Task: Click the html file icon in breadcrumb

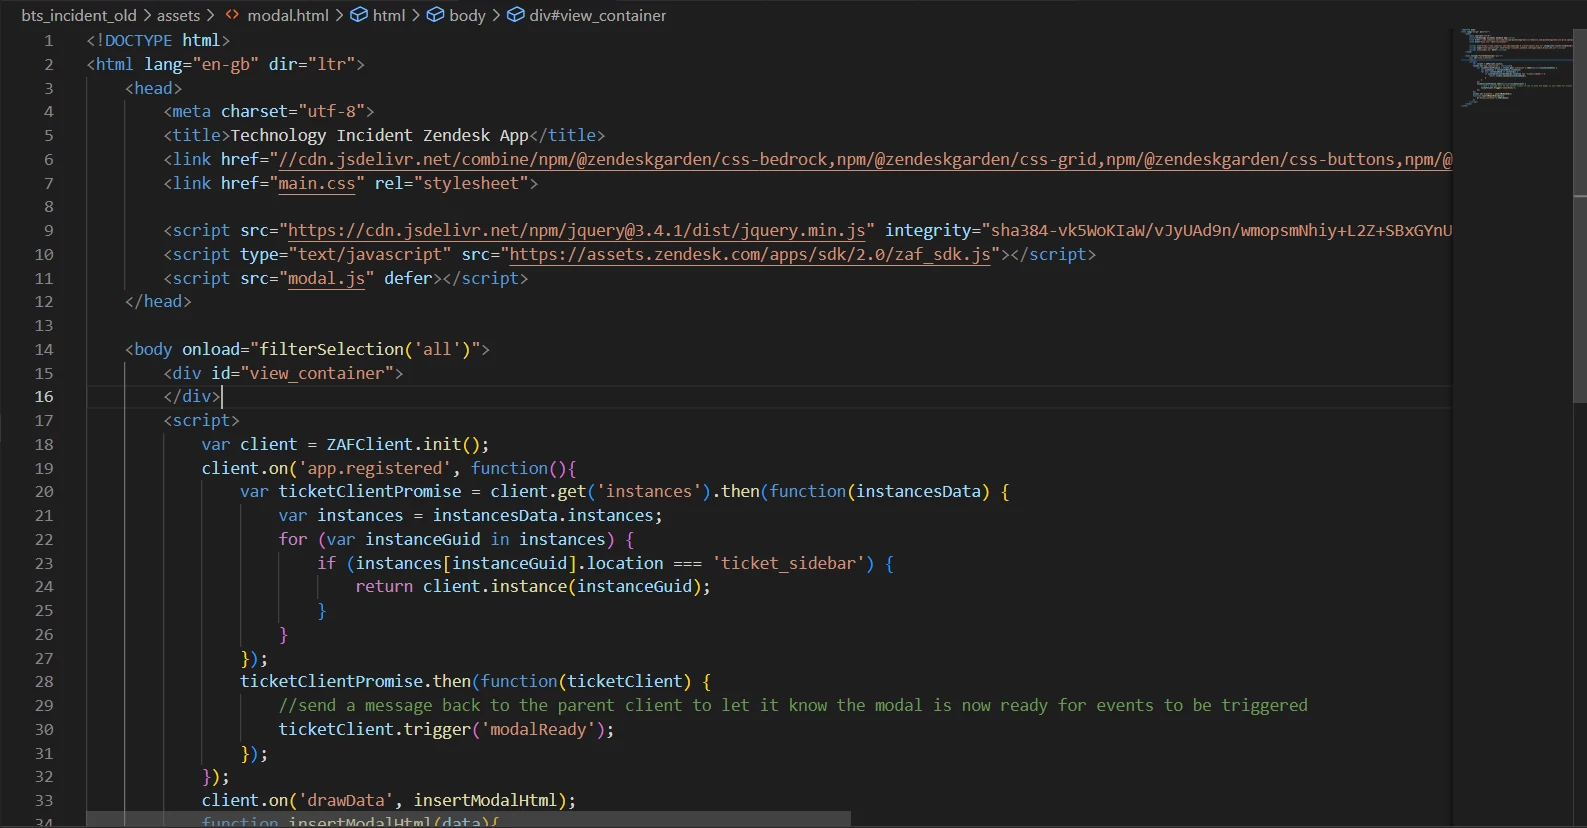Action: [x=233, y=15]
